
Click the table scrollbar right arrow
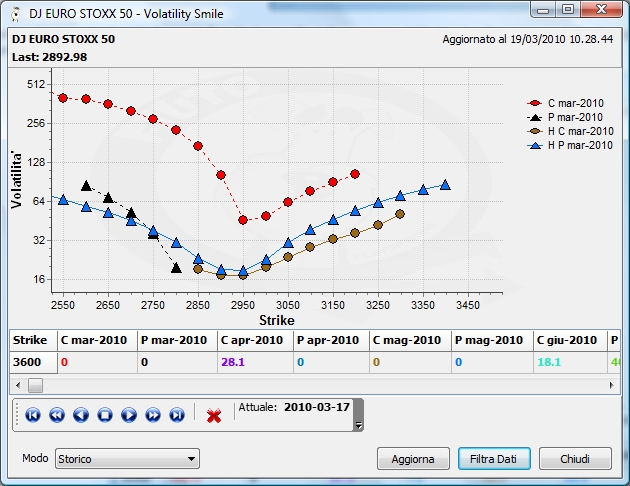coord(612,386)
